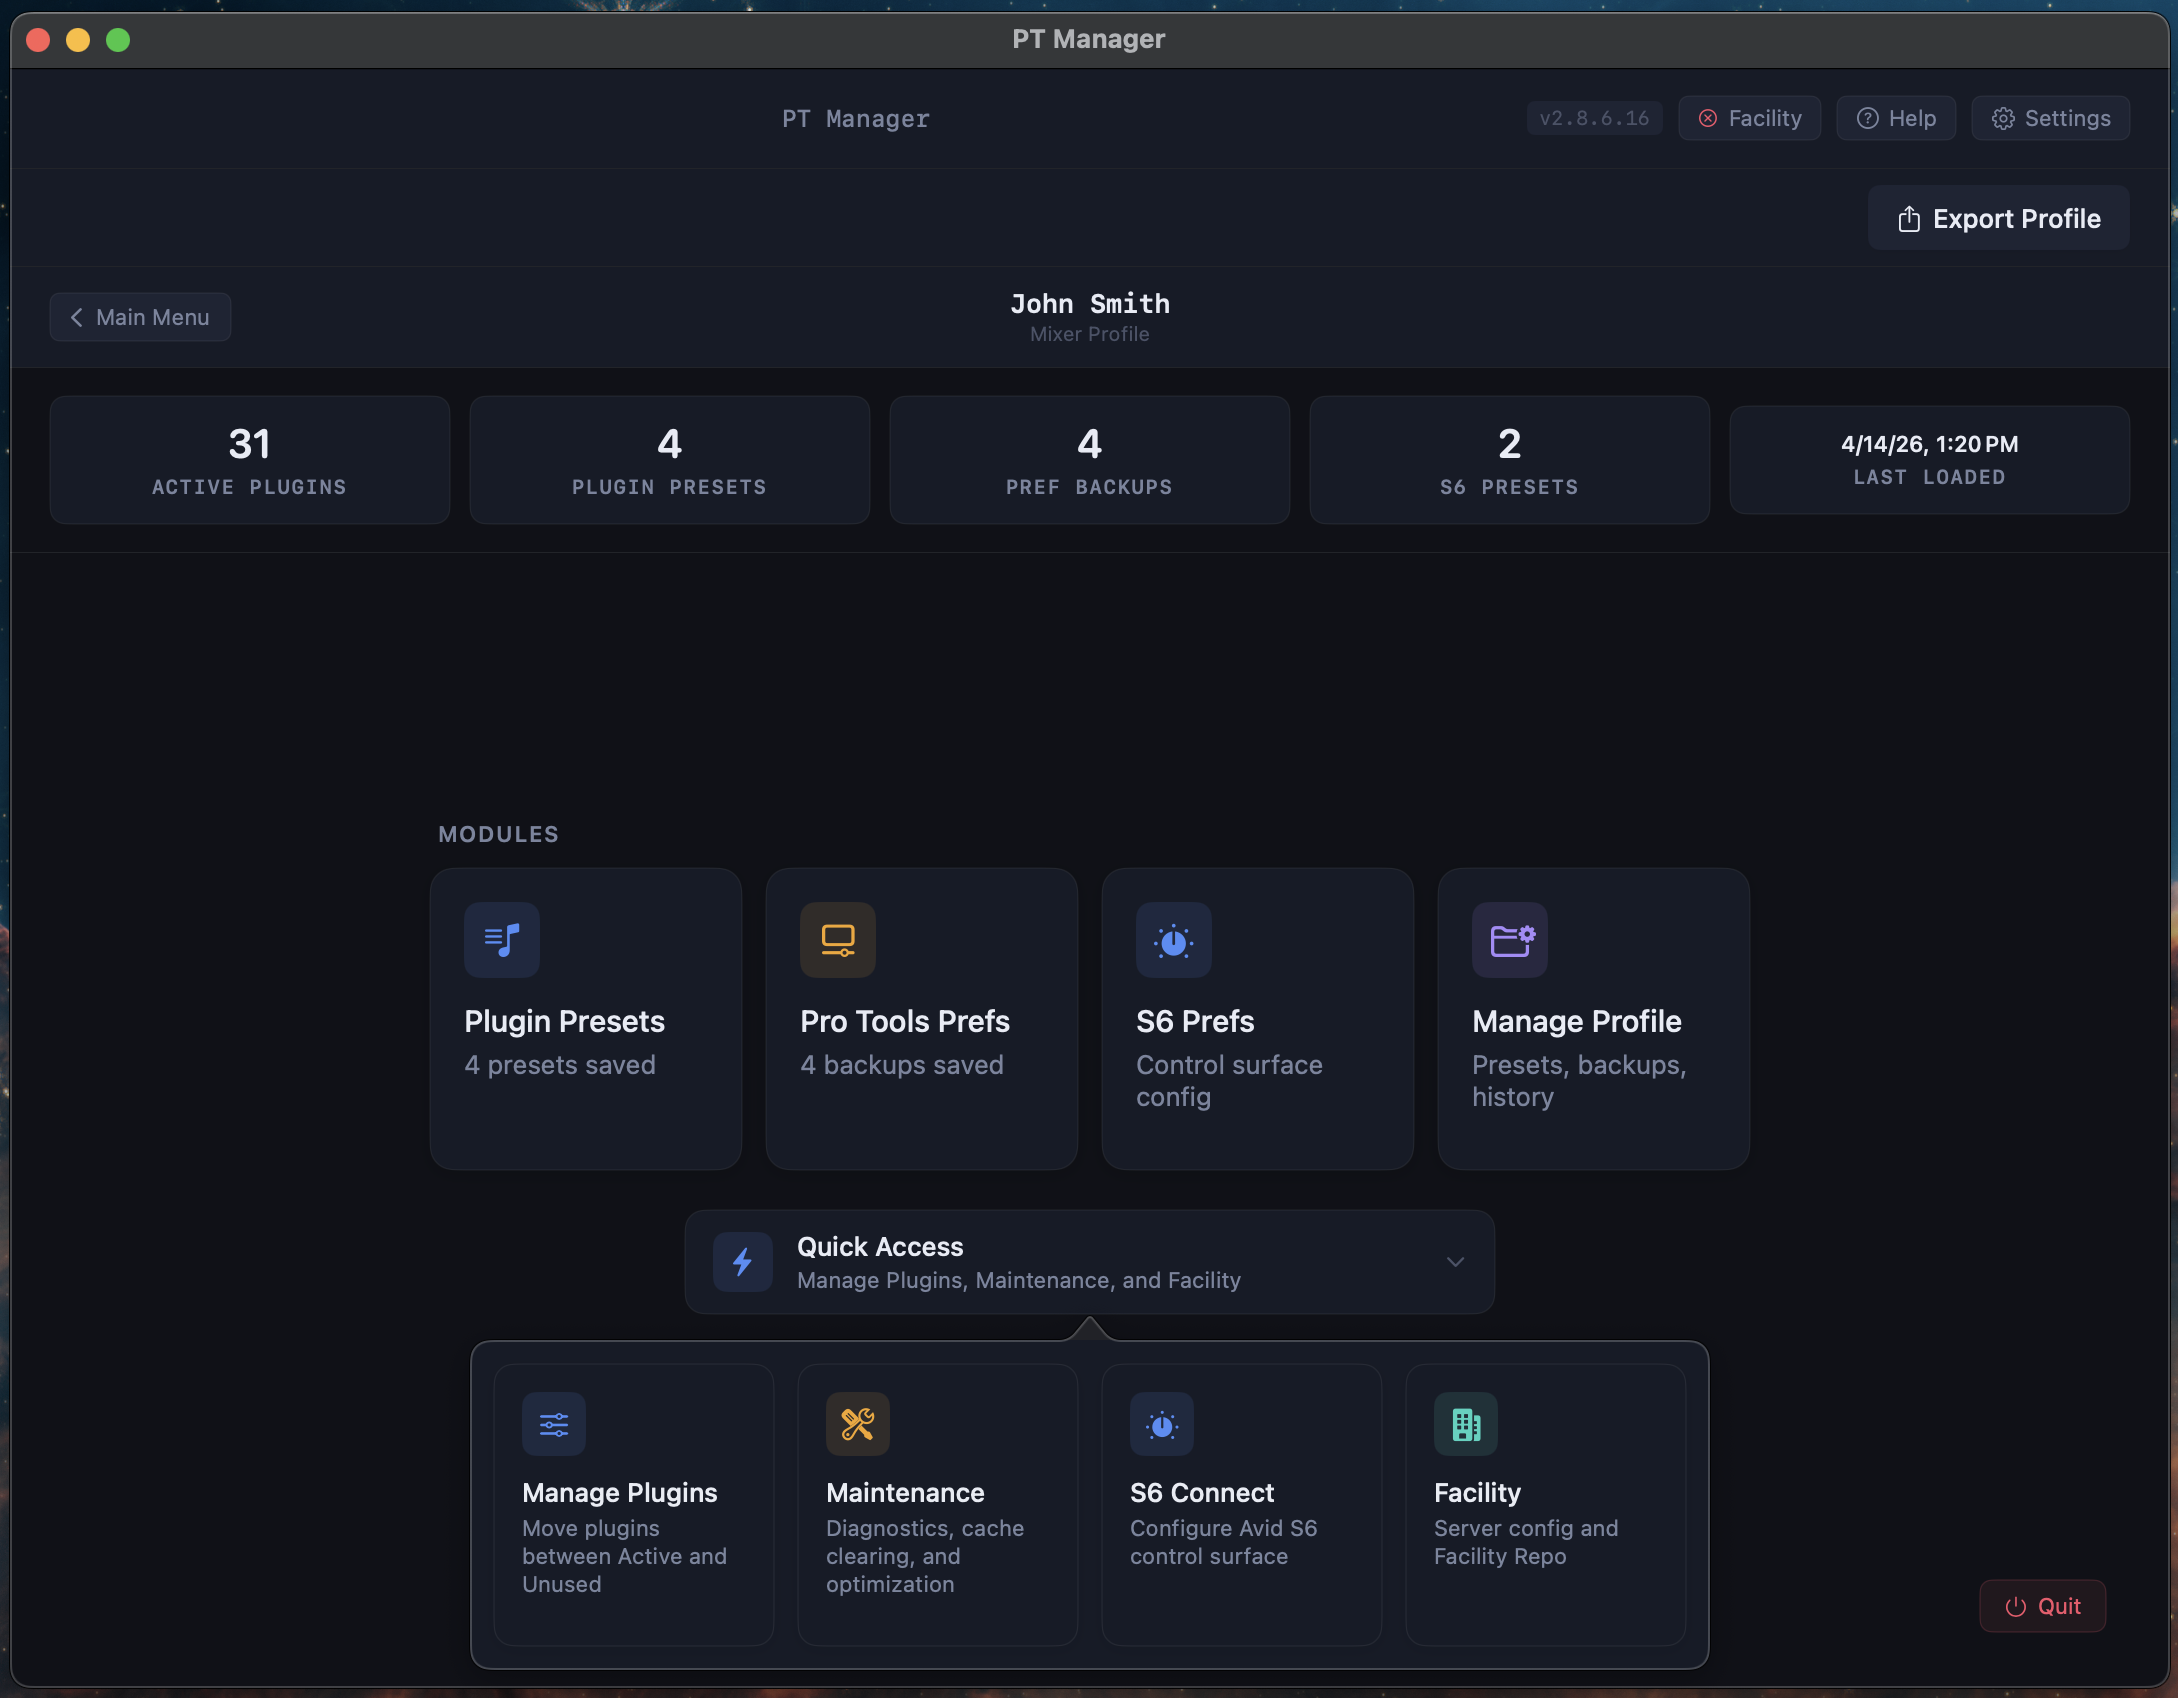Click the PT Manager header label

[856, 119]
